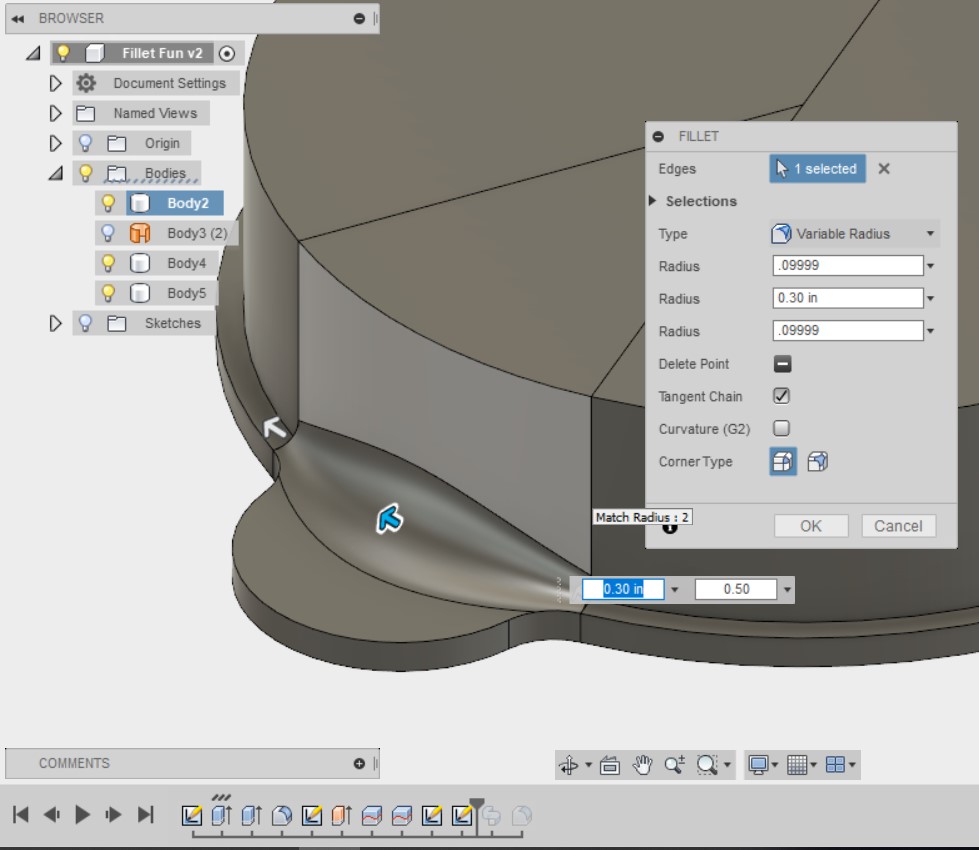Expand the Sketches folder
The image size is (979, 850).
tap(56, 323)
